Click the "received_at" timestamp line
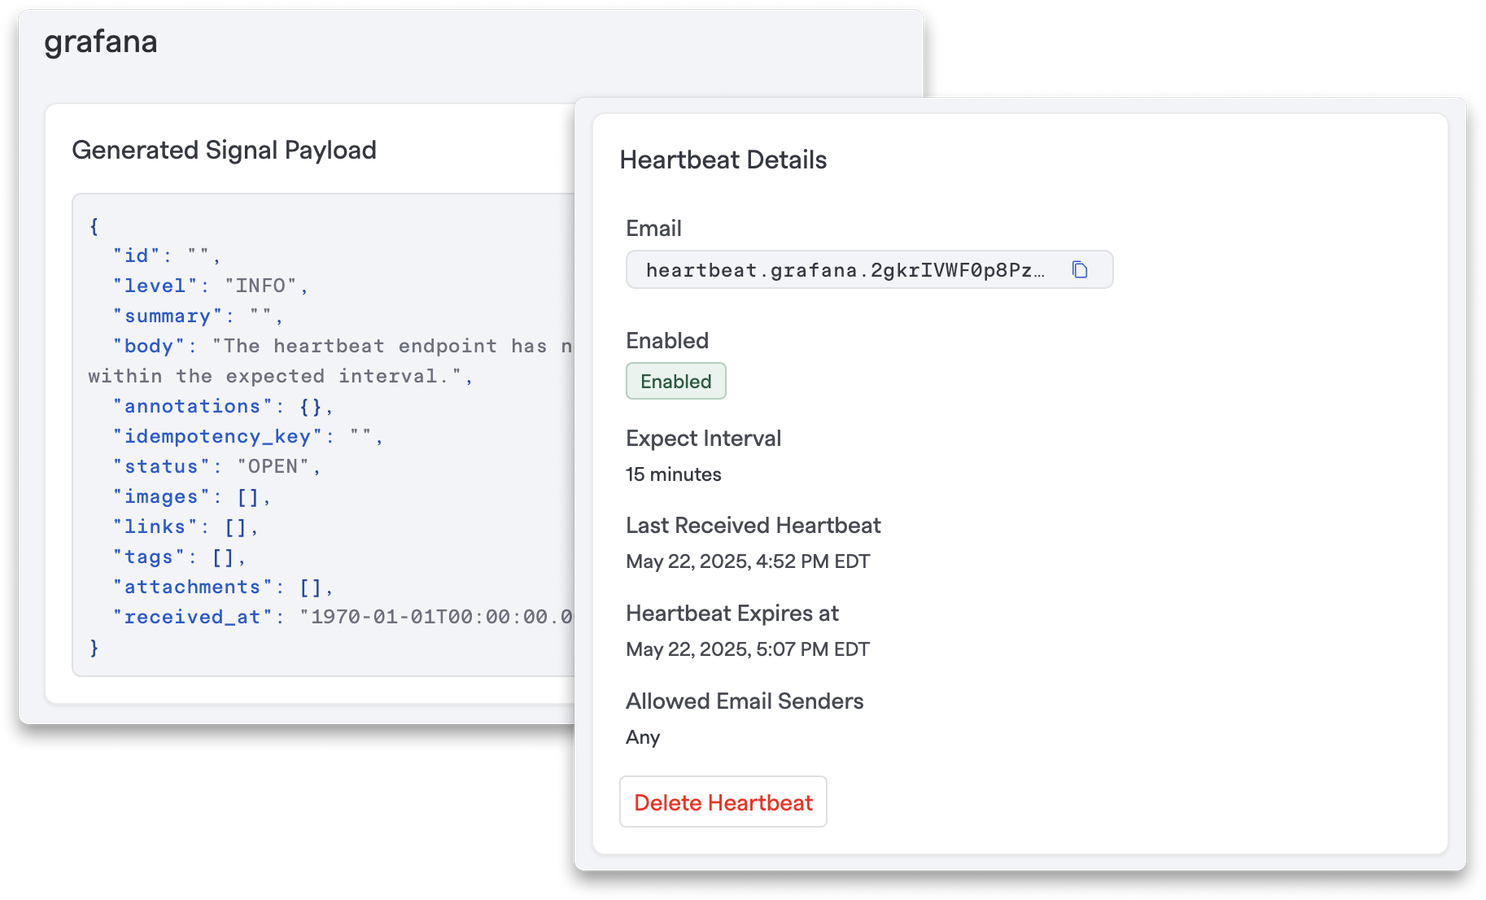Image resolution: width=1486 pixels, height=900 pixels. [343, 617]
